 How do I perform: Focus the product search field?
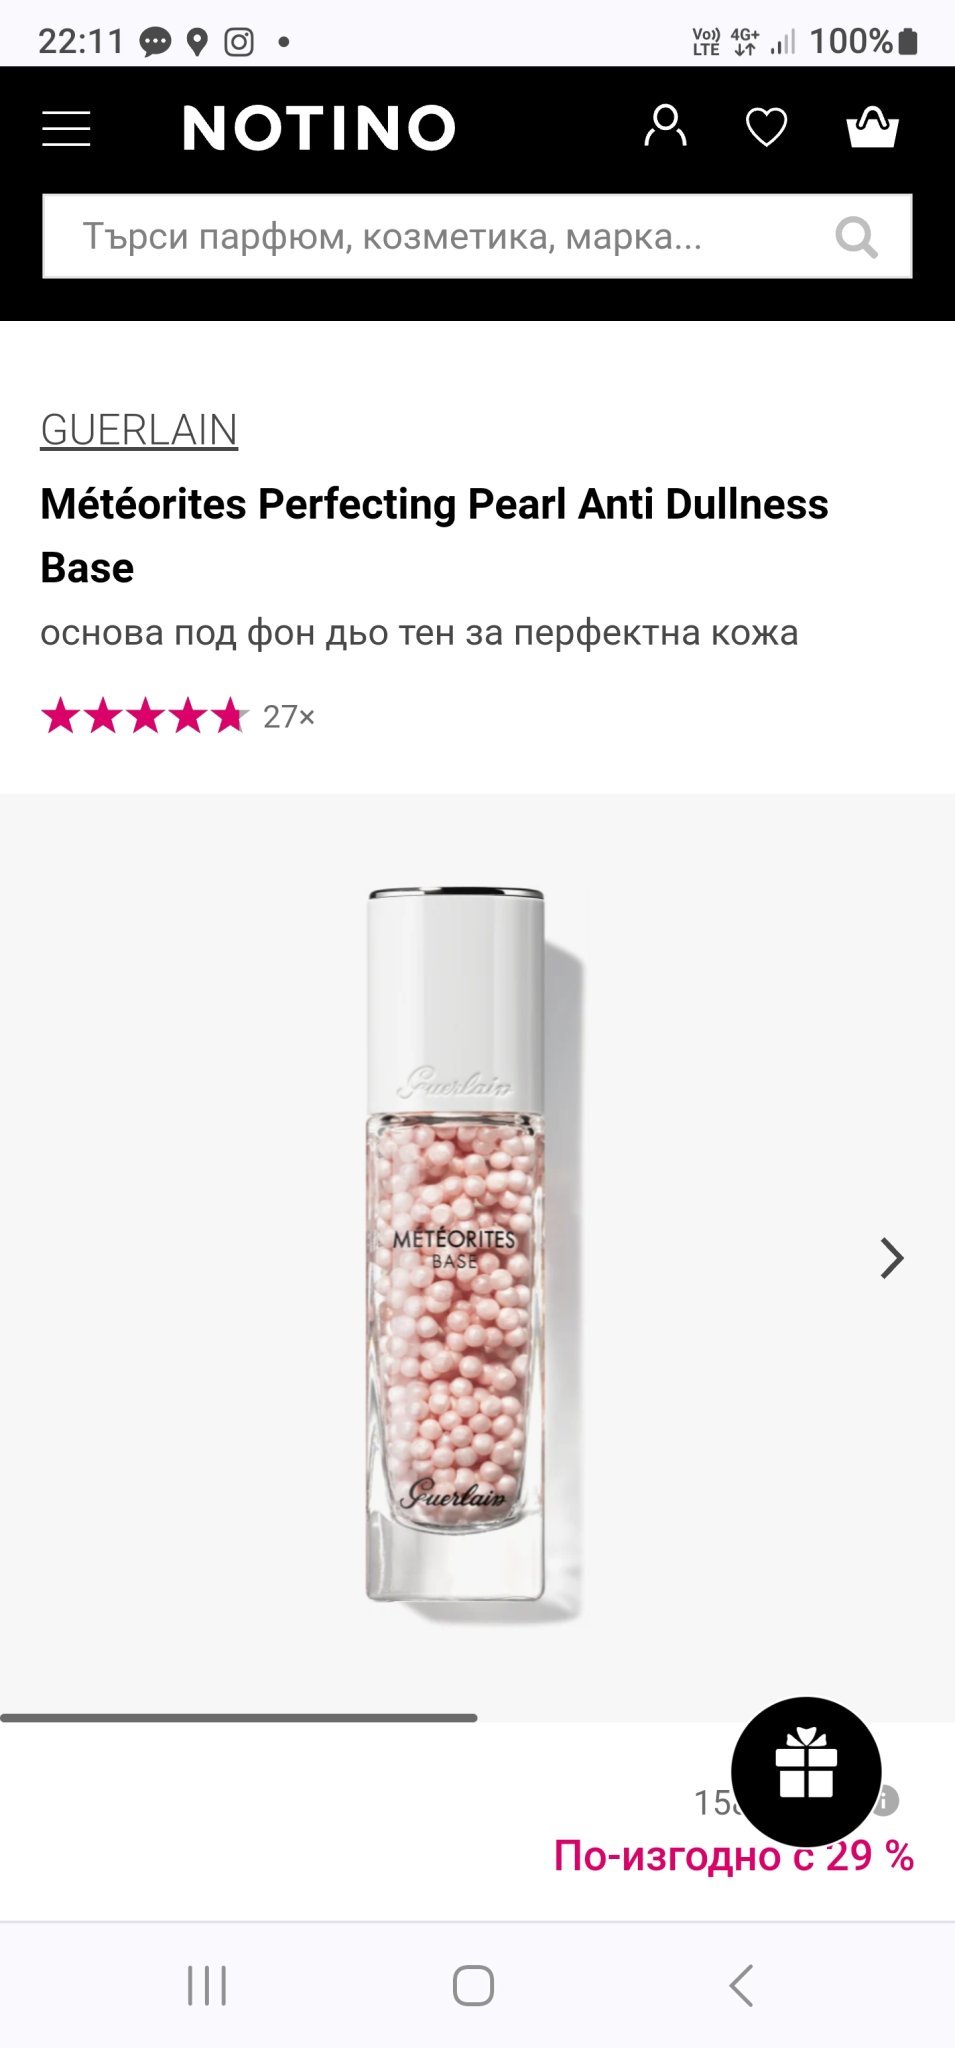[x=477, y=236]
